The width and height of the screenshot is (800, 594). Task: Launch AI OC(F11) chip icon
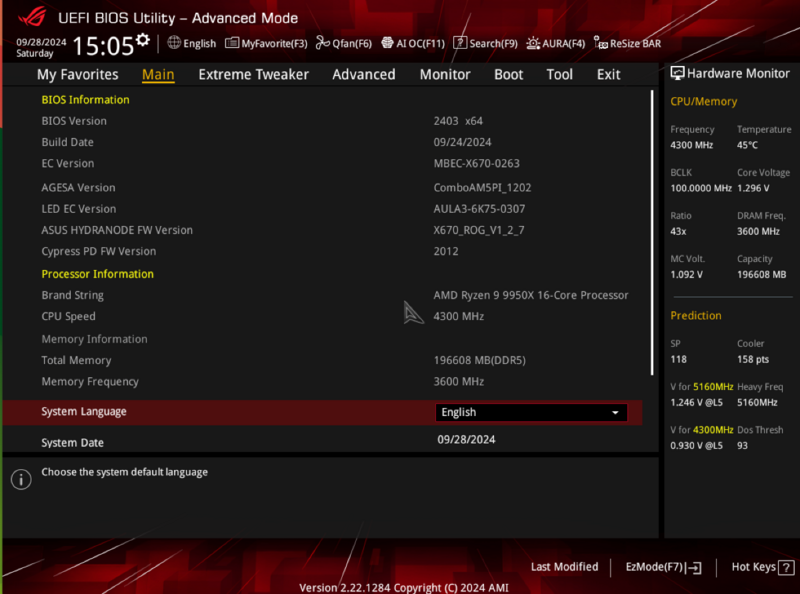(387, 43)
